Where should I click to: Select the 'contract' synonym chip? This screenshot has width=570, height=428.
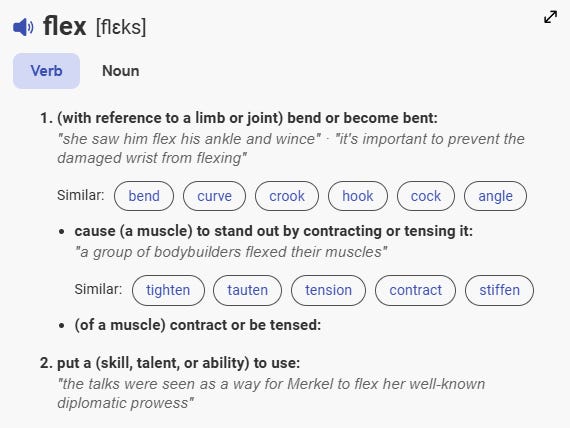coord(416,290)
